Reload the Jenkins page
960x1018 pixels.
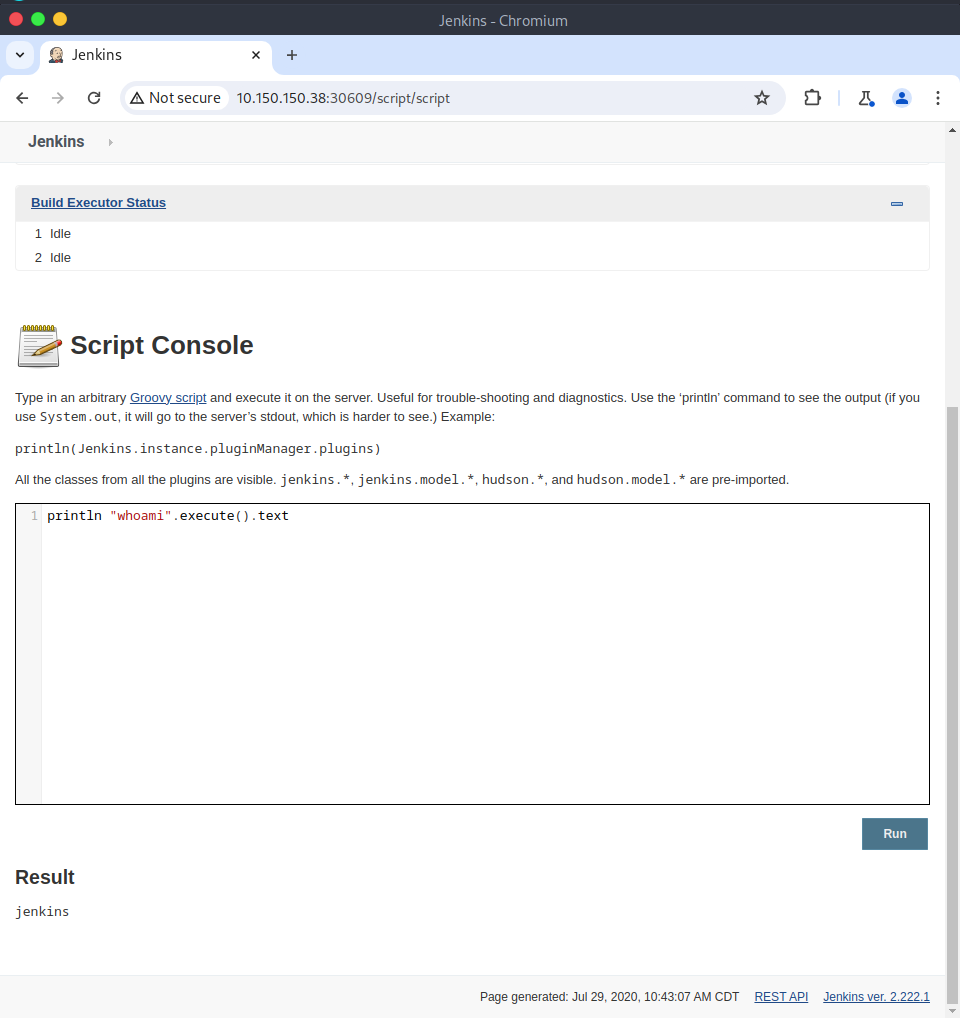click(94, 98)
